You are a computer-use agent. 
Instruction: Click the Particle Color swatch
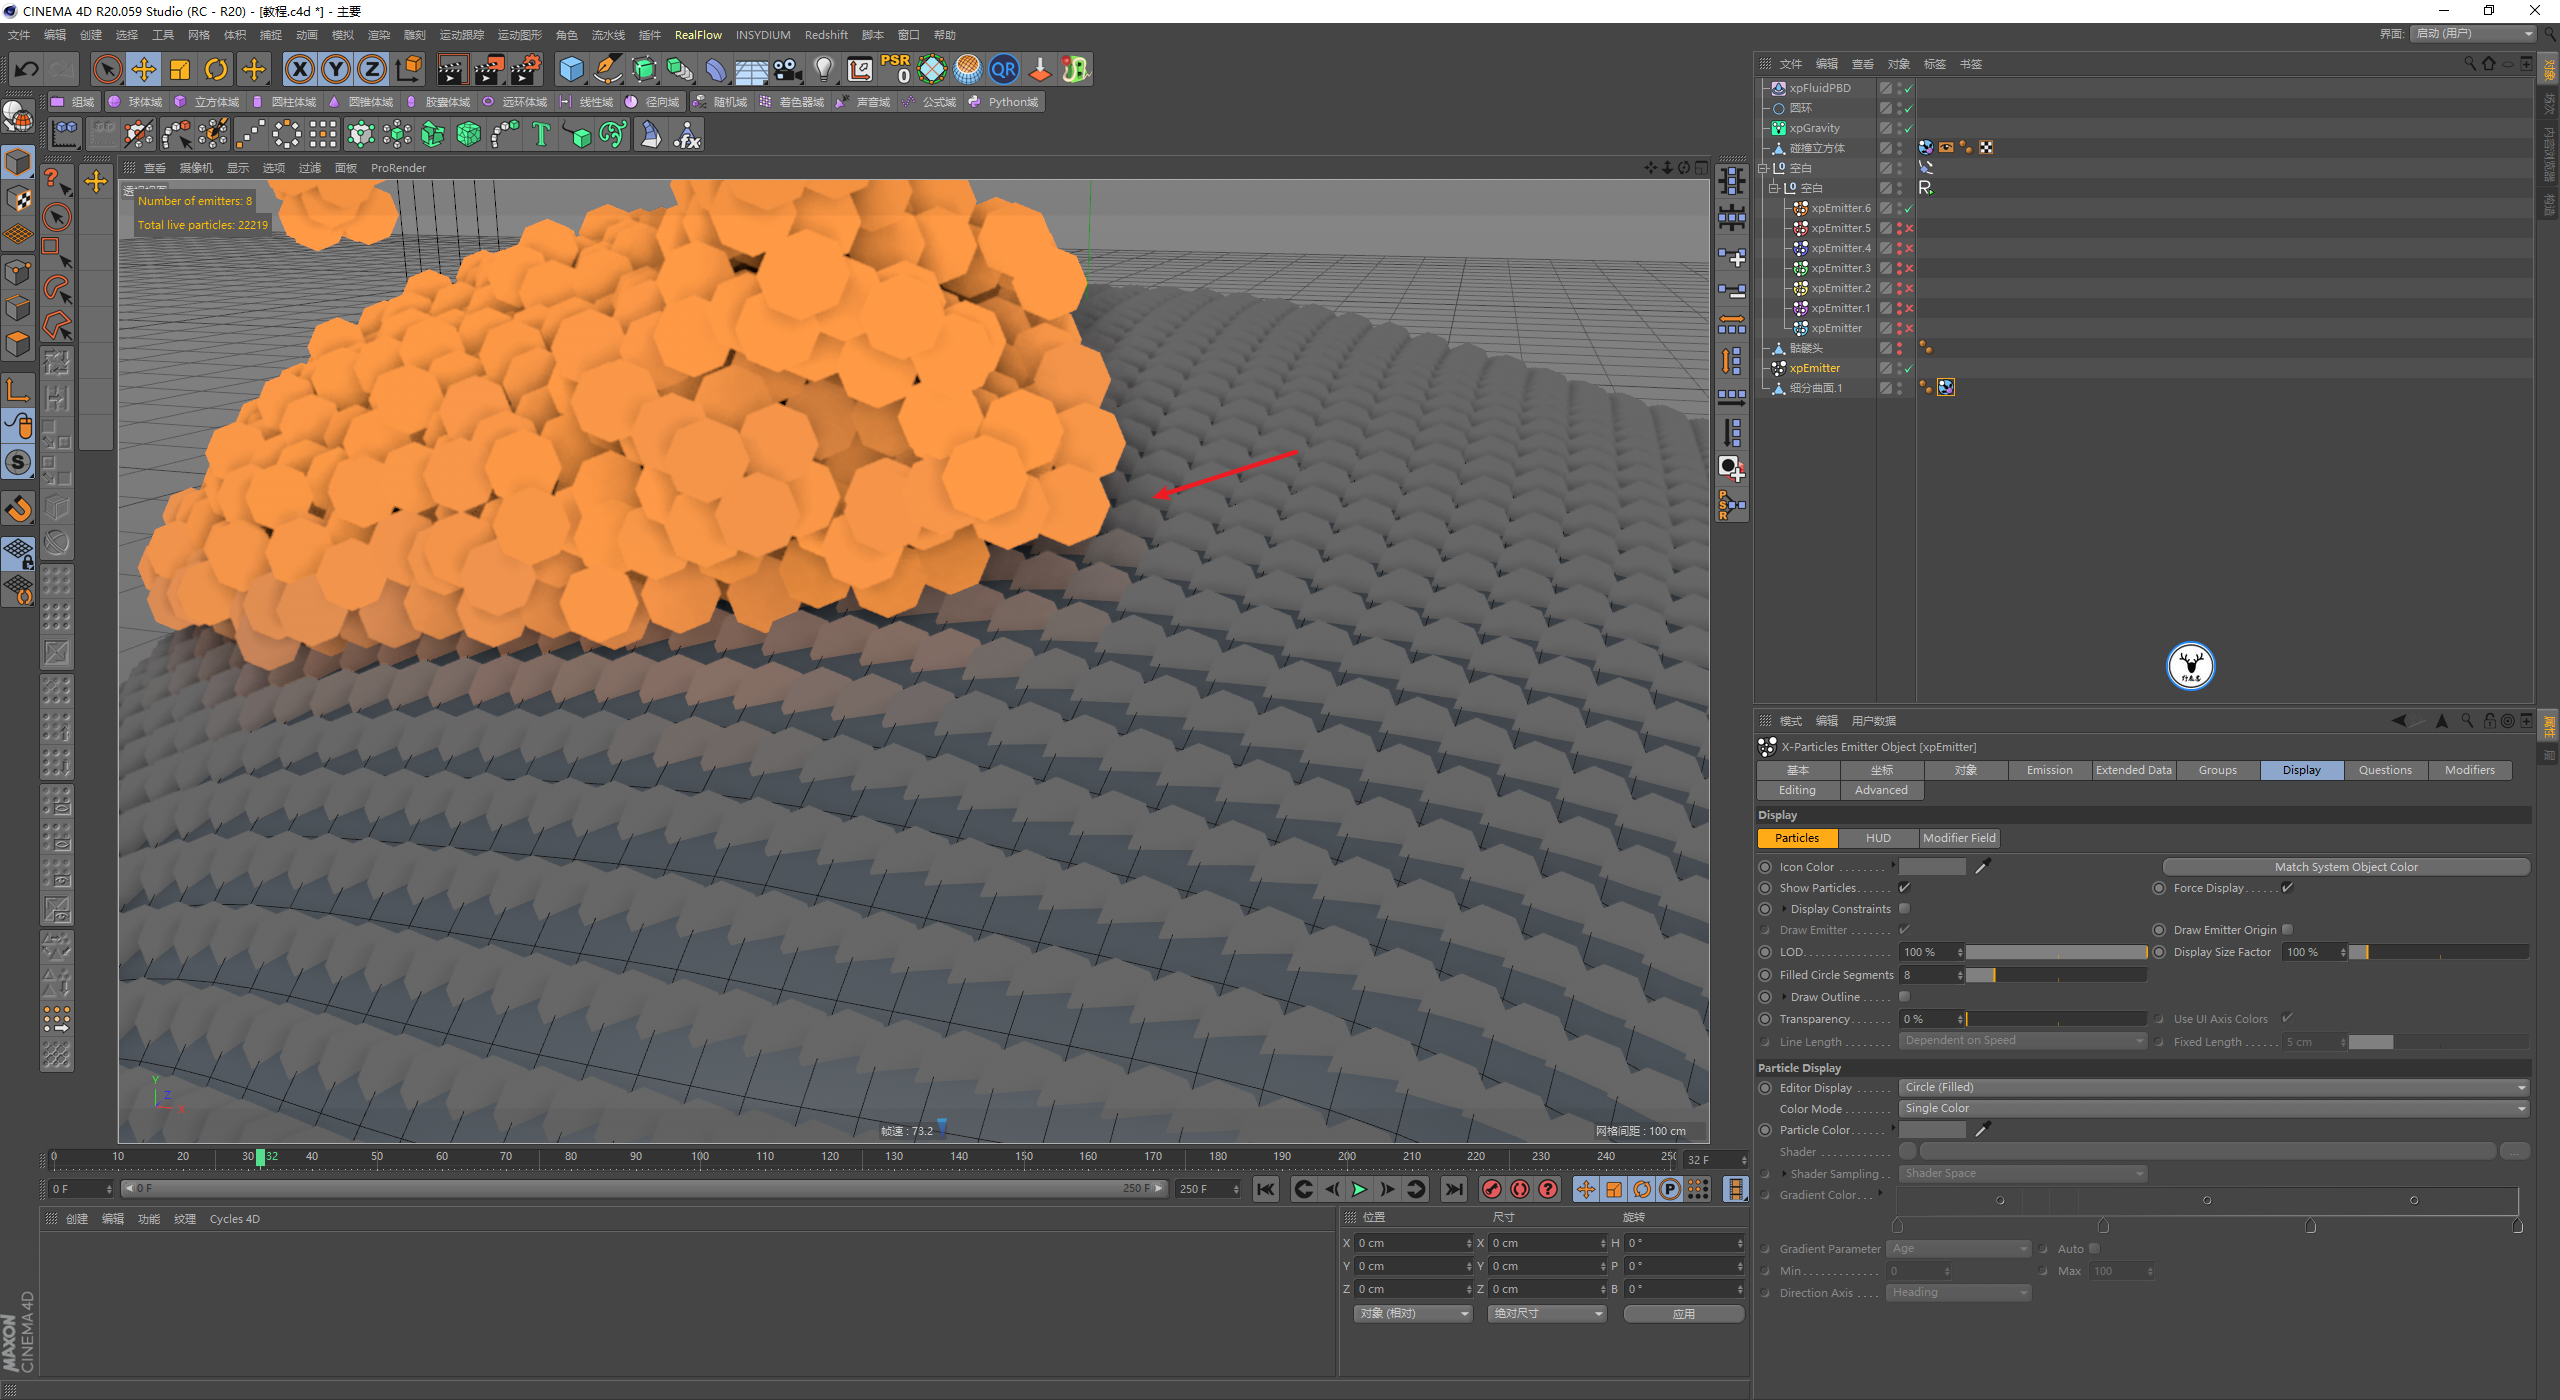1932,1130
